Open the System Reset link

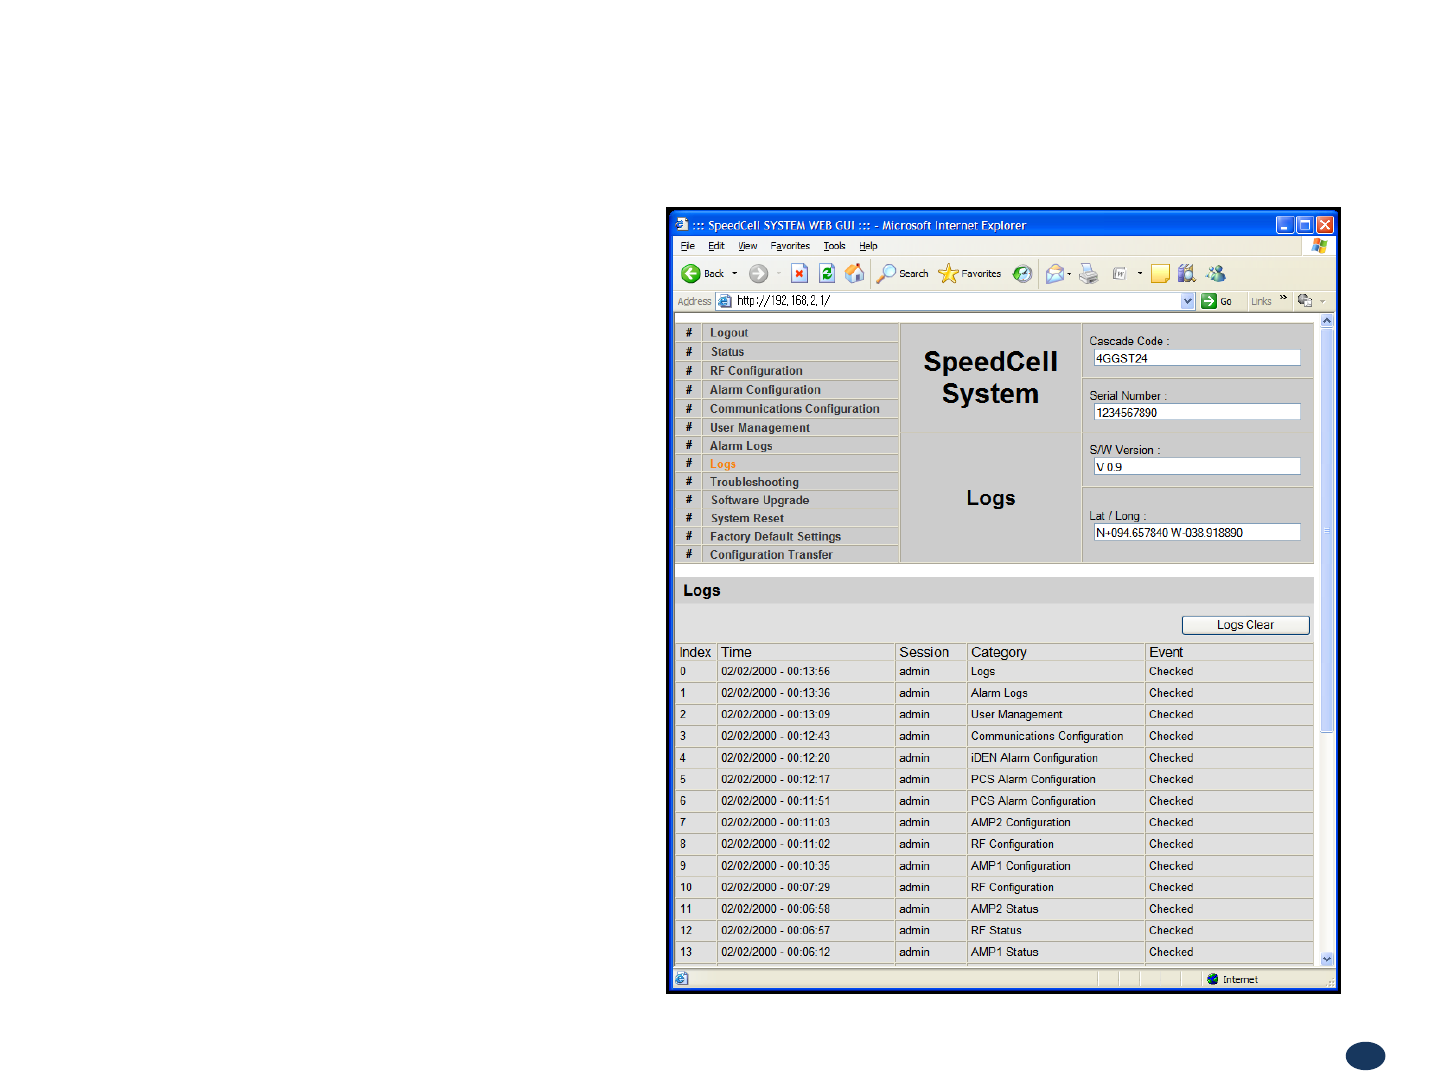coord(747,518)
